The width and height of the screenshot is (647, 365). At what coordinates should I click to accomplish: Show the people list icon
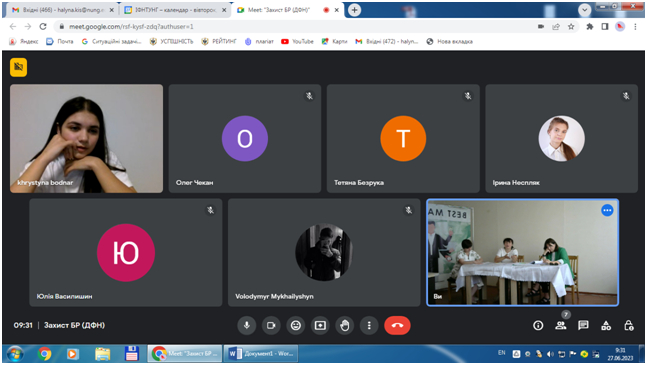pyautogui.click(x=561, y=325)
